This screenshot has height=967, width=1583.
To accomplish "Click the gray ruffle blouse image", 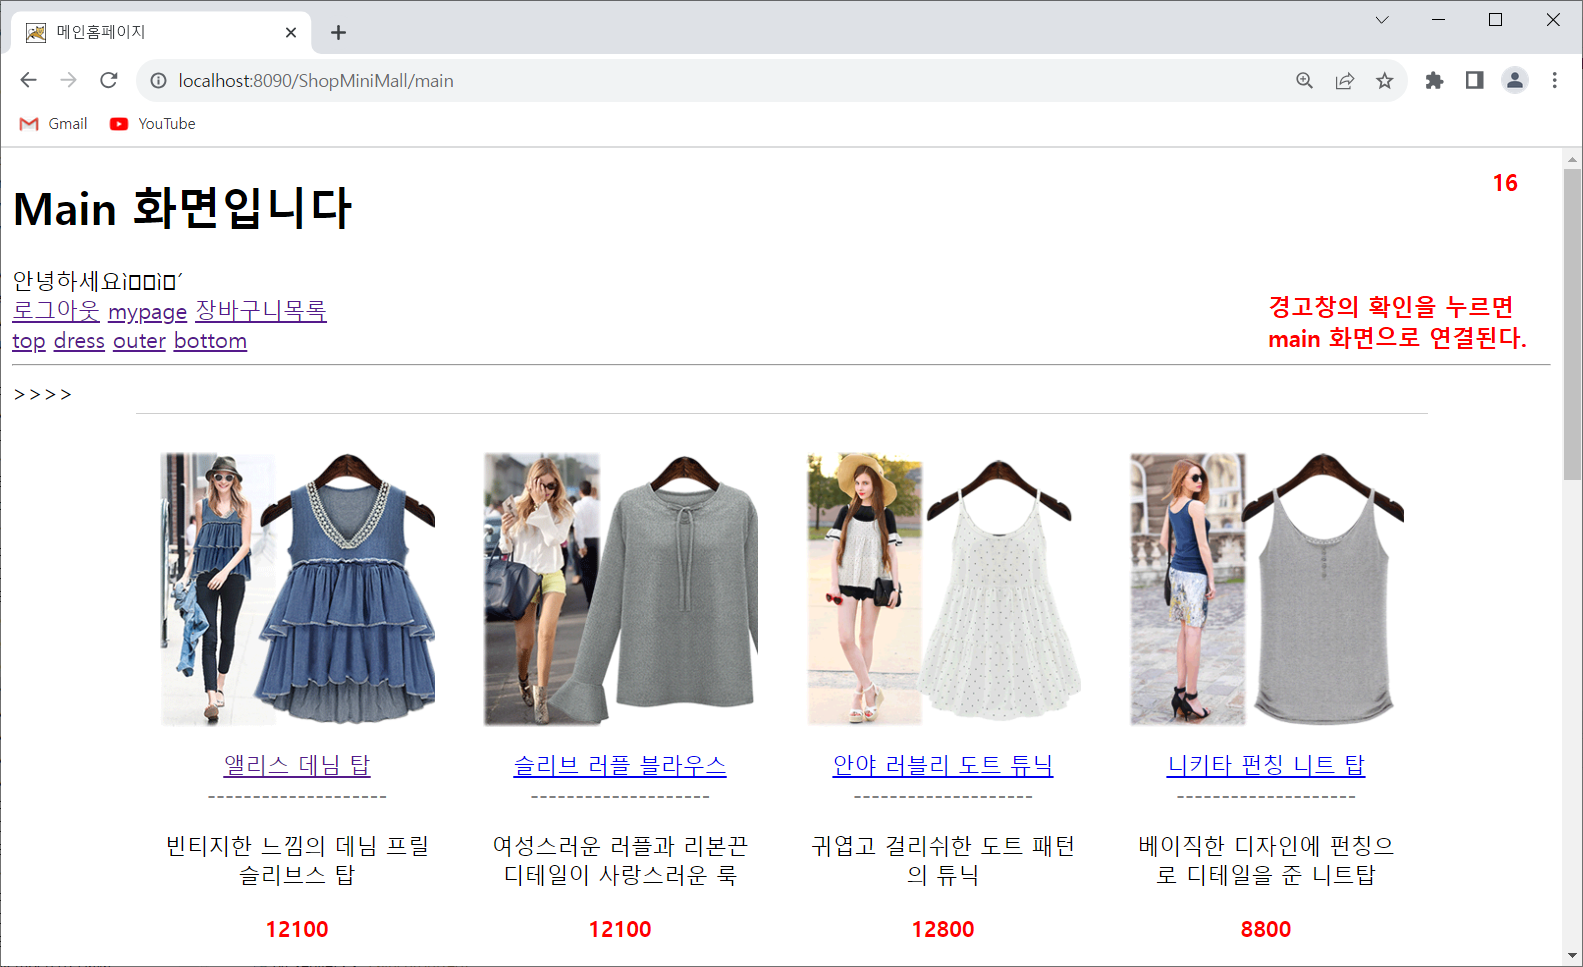I will 621,589.
